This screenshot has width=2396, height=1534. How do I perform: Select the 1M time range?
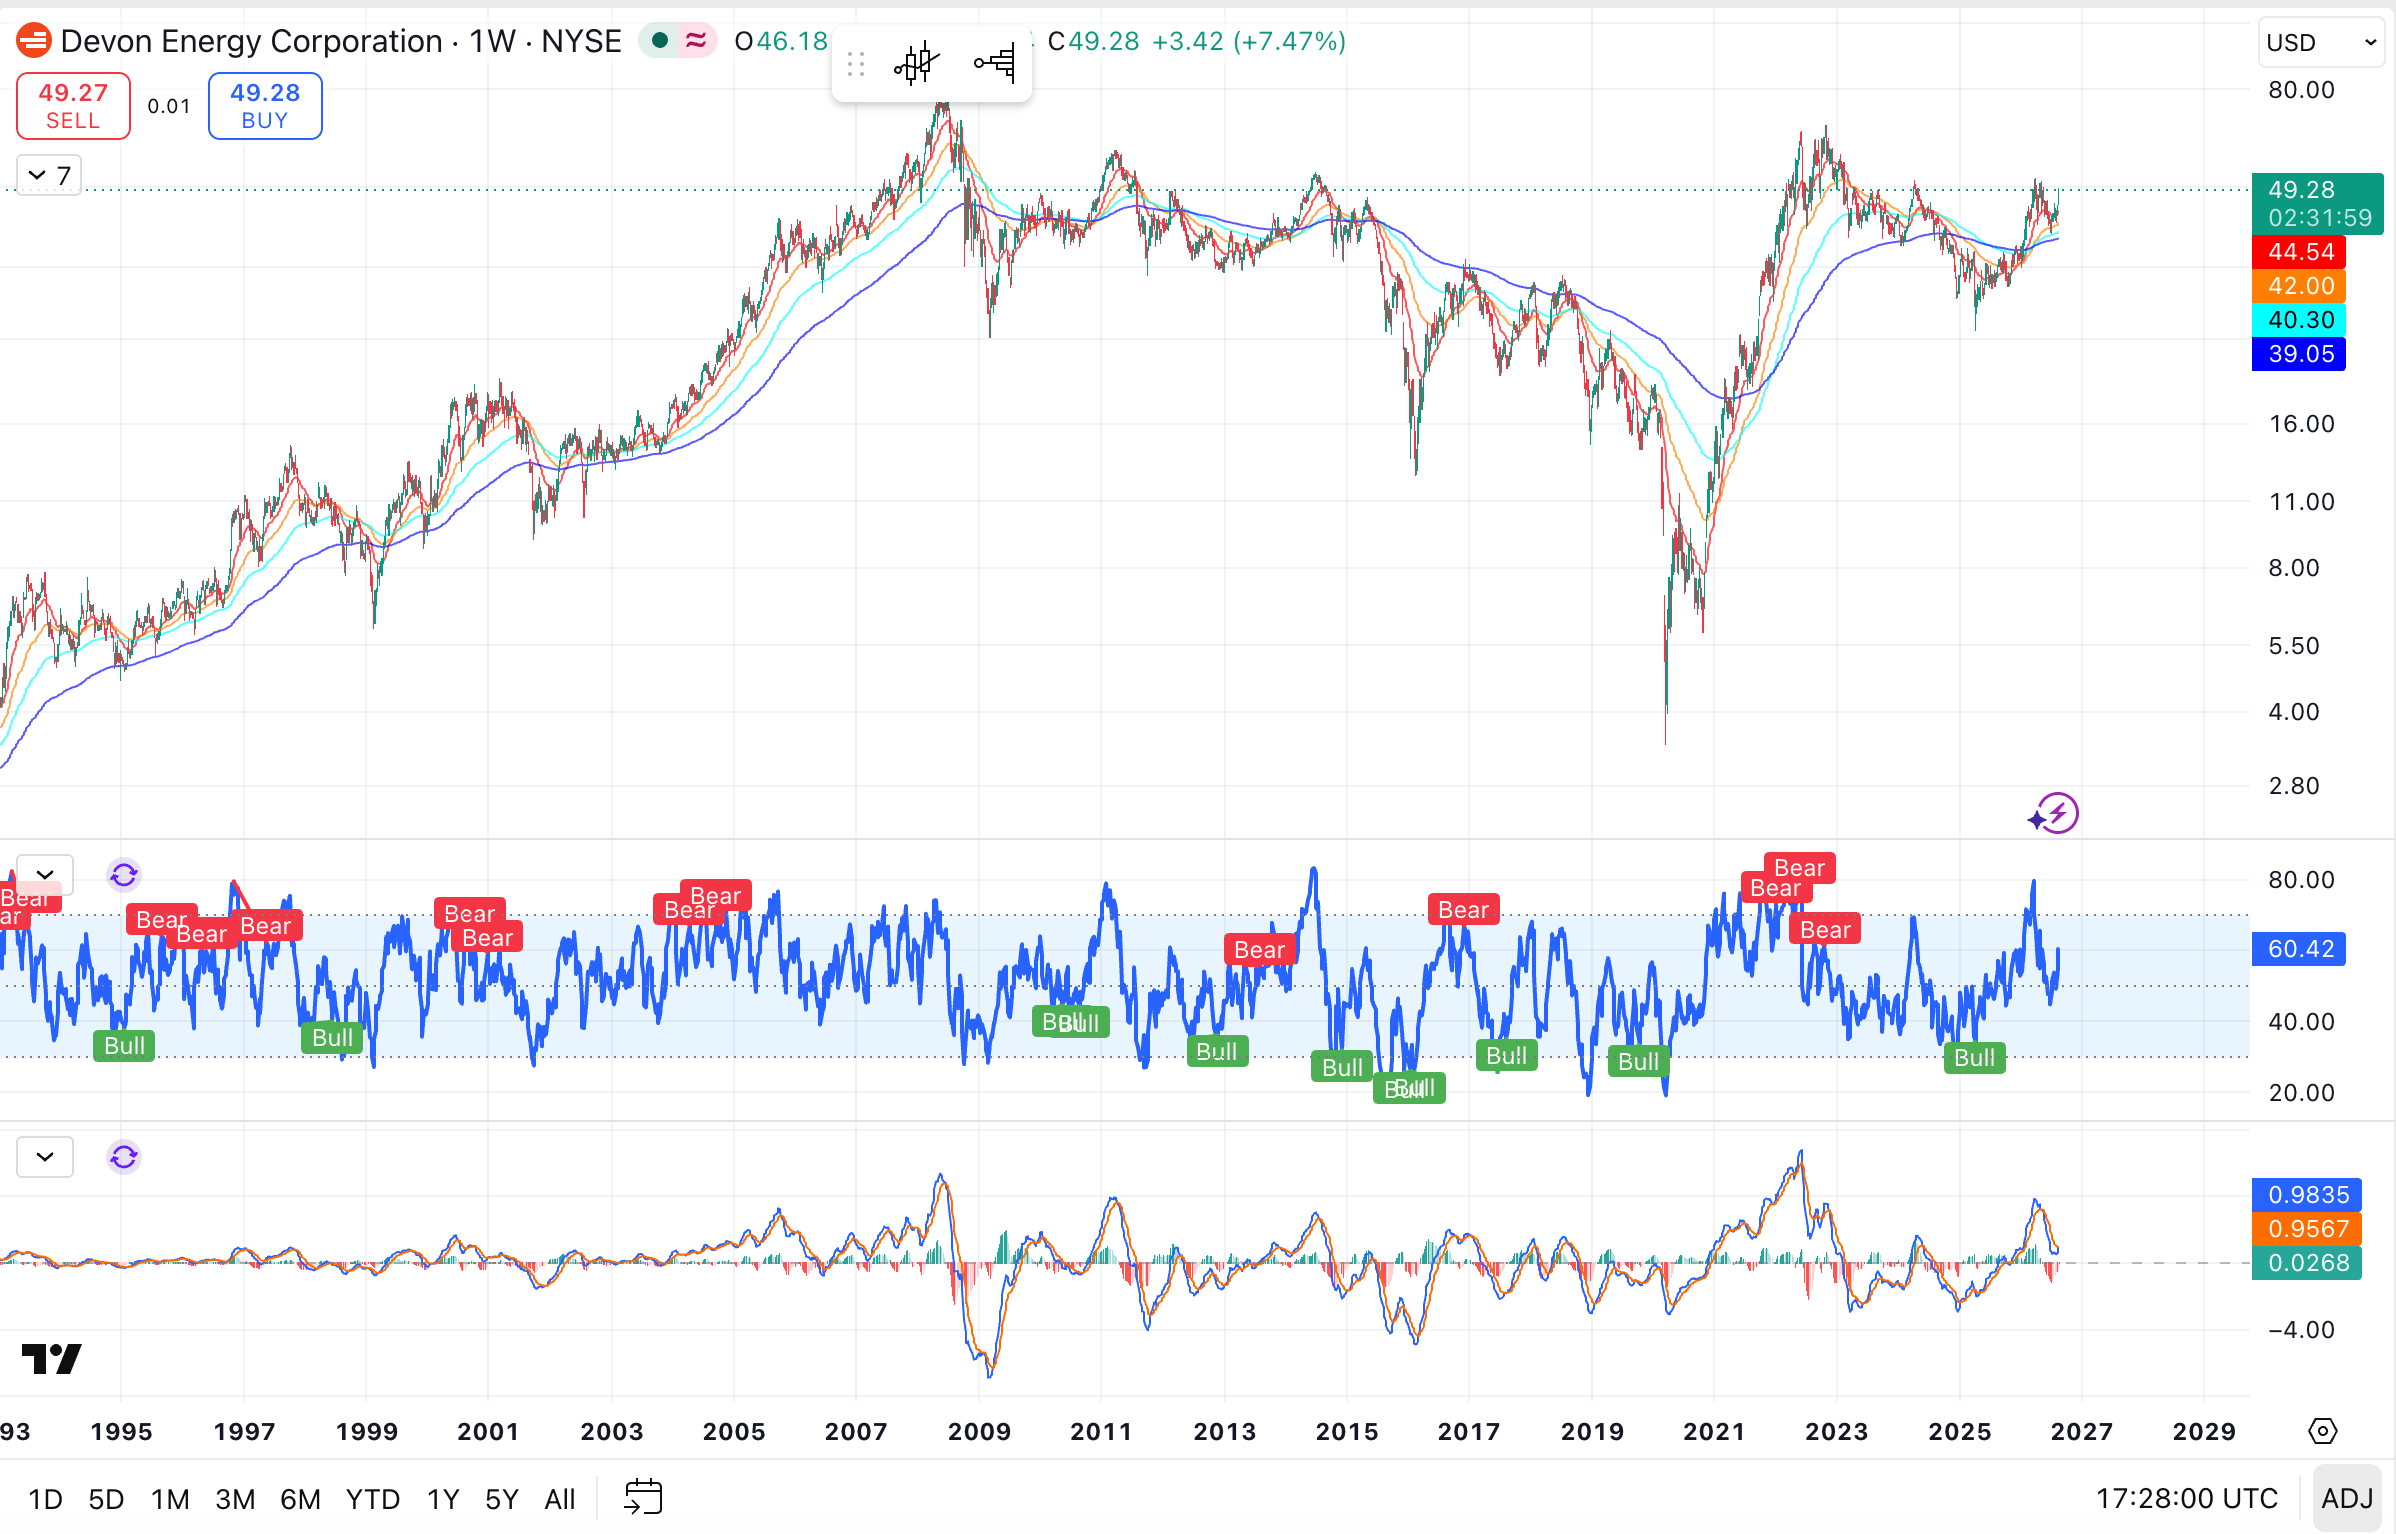click(x=170, y=1499)
